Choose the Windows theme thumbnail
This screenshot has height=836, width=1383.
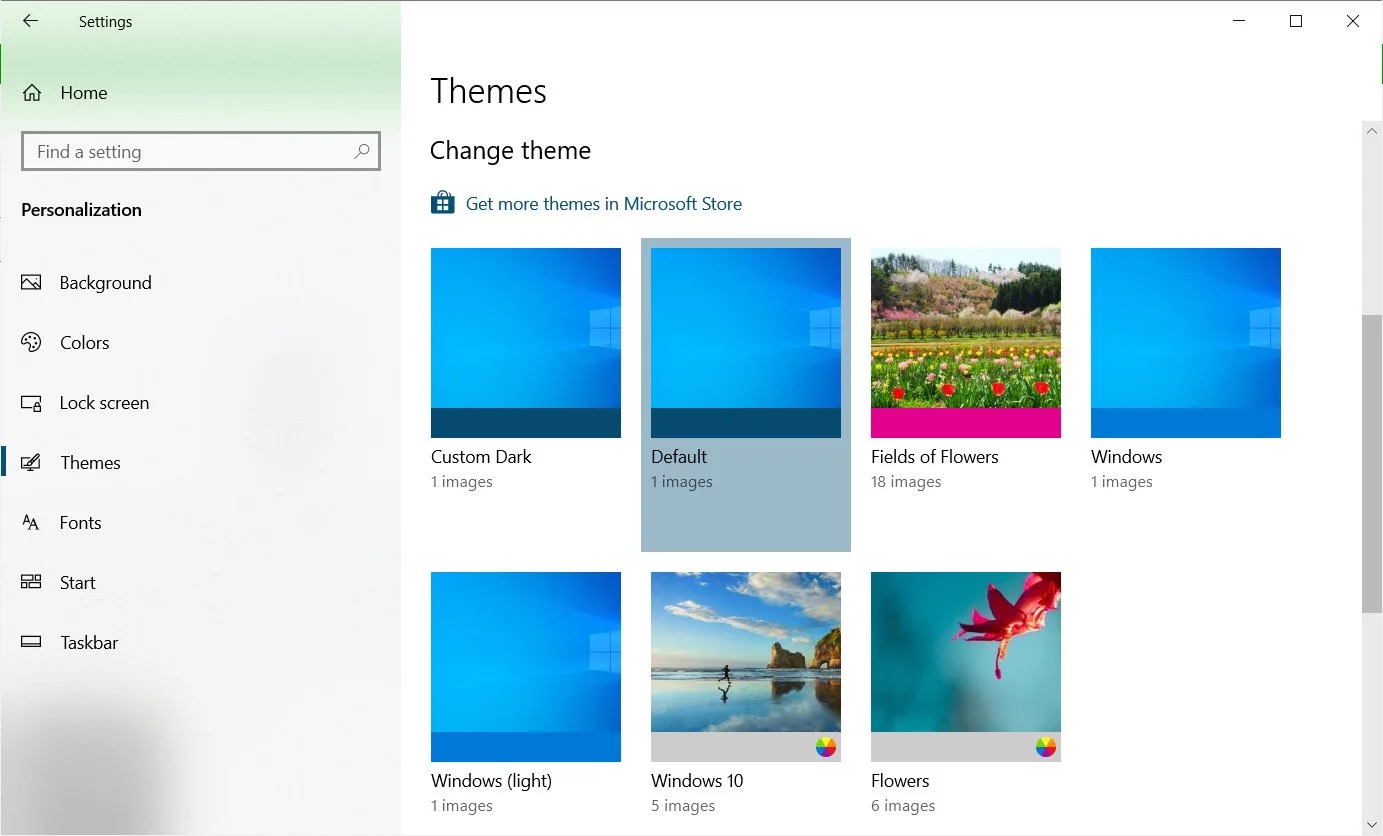coord(1186,343)
